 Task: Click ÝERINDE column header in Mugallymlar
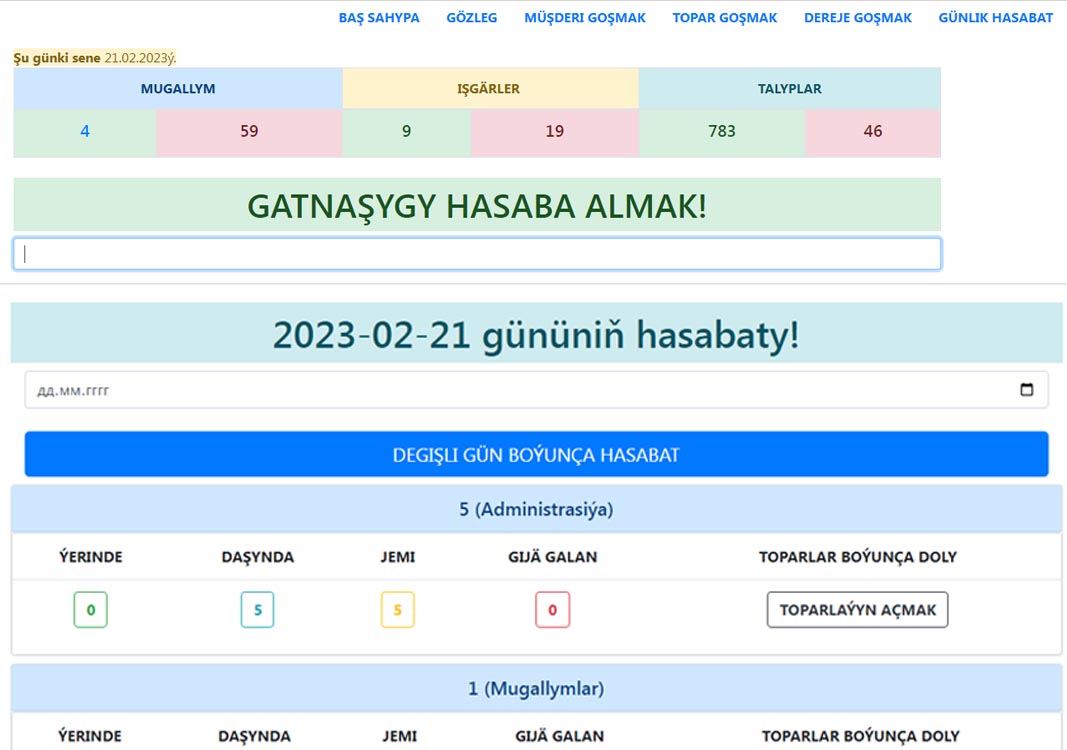pos(90,736)
